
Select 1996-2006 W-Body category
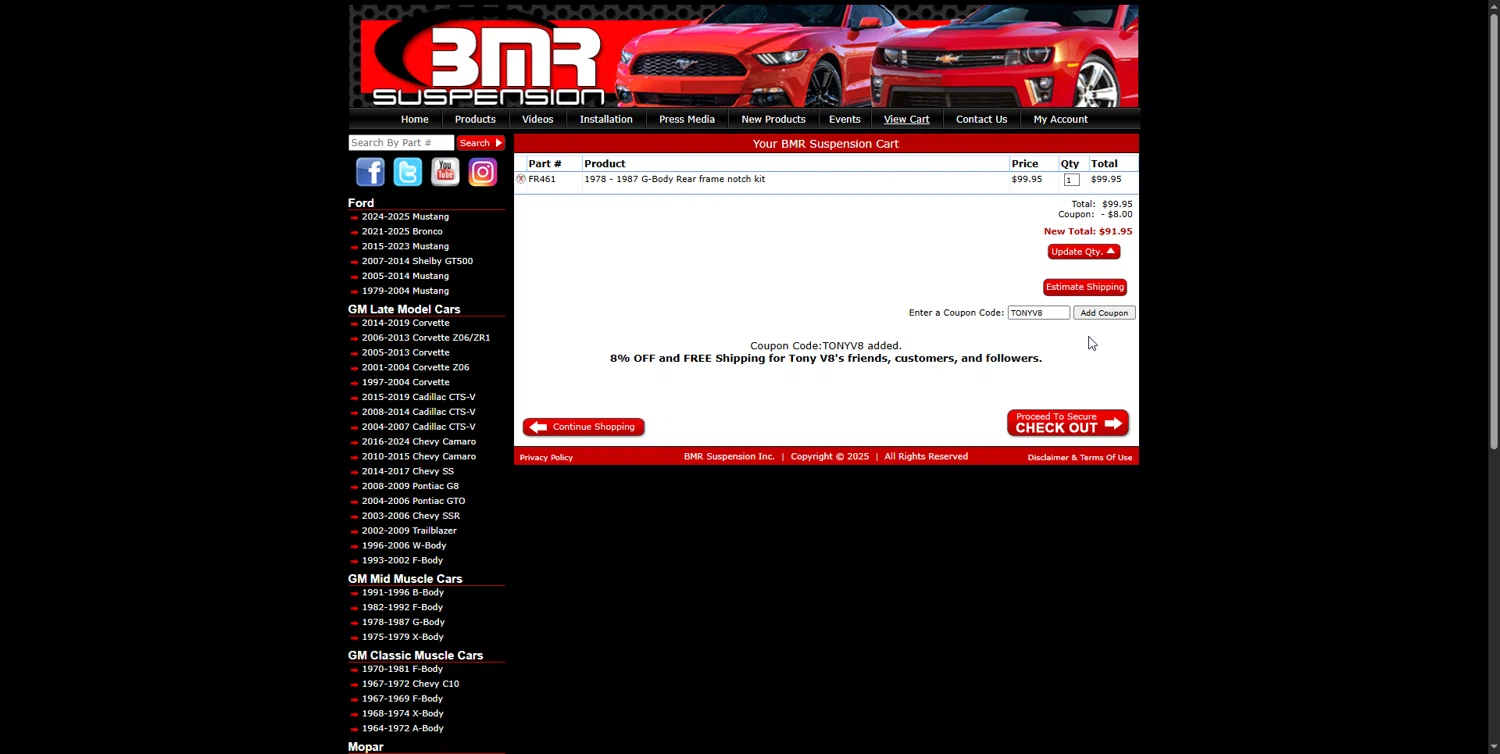[404, 546]
